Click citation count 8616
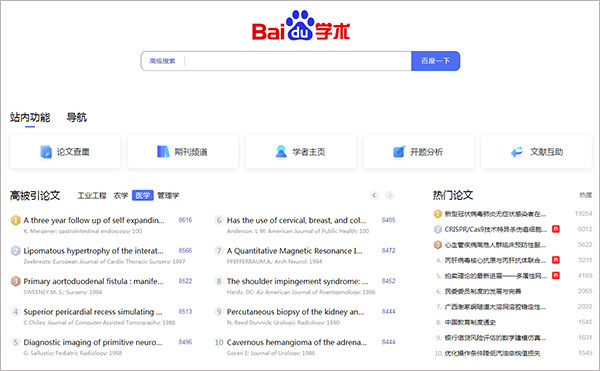This screenshot has width=600, height=371. pyautogui.click(x=185, y=220)
